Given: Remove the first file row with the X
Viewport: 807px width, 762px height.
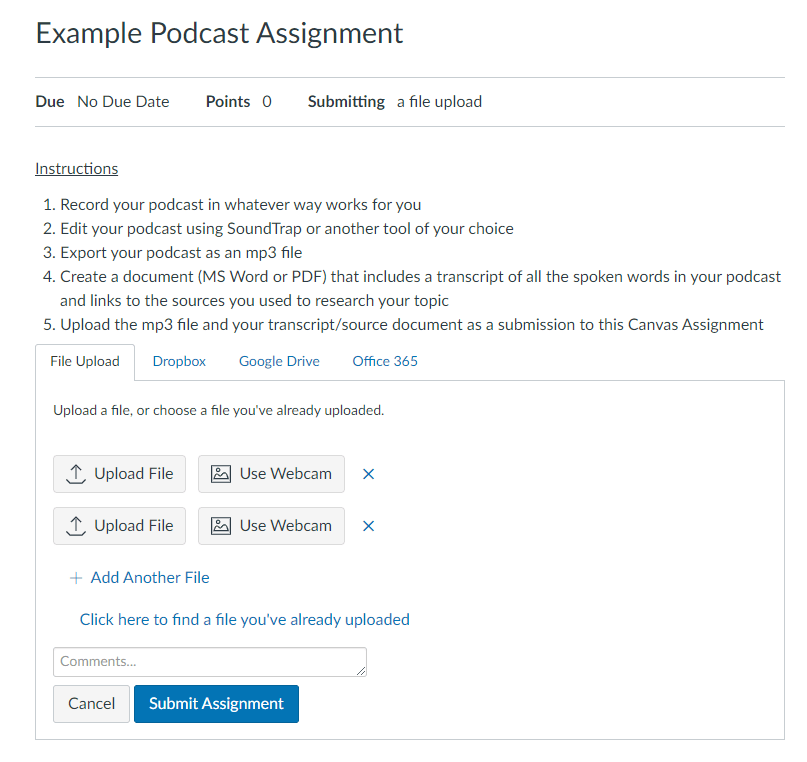Looking at the screenshot, I should tap(368, 473).
